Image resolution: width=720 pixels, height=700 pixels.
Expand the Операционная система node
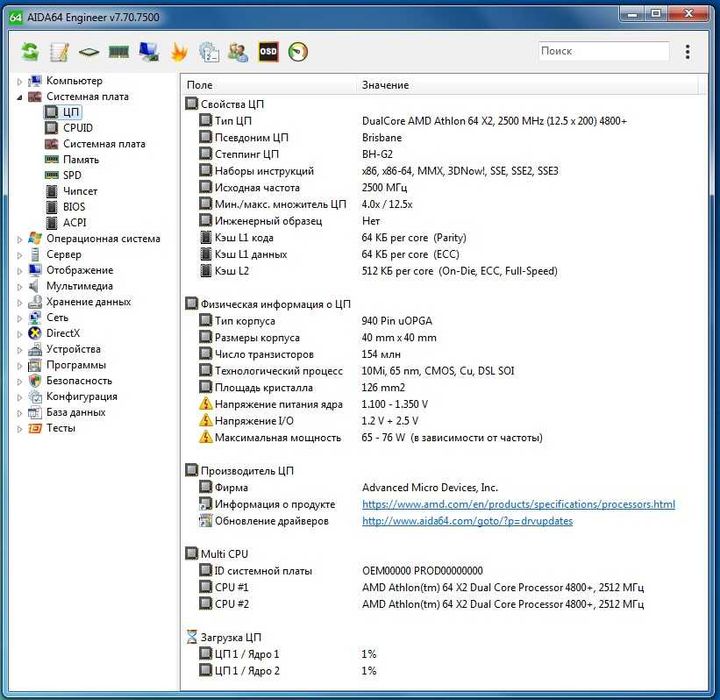[x=19, y=239]
